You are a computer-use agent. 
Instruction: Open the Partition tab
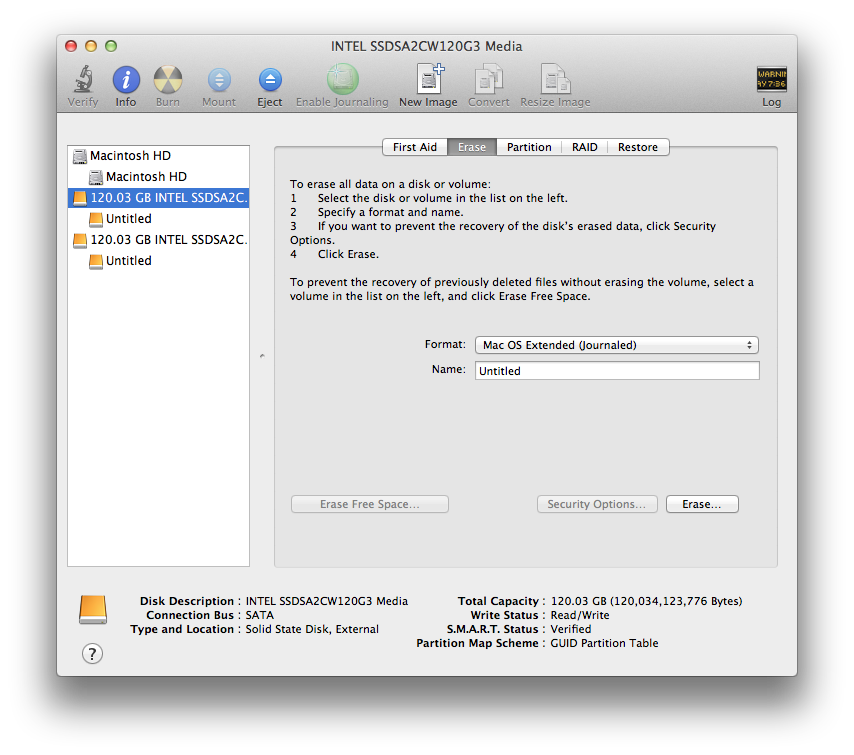tap(529, 147)
